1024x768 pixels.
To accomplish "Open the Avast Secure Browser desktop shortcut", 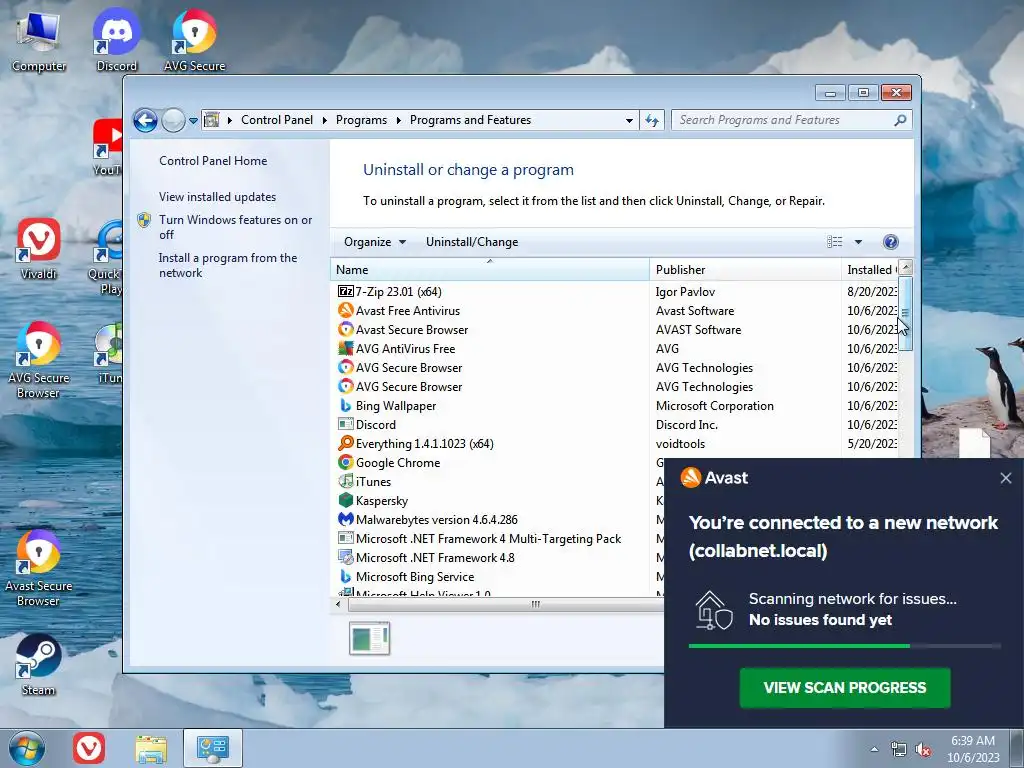I will (x=39, y=568).
